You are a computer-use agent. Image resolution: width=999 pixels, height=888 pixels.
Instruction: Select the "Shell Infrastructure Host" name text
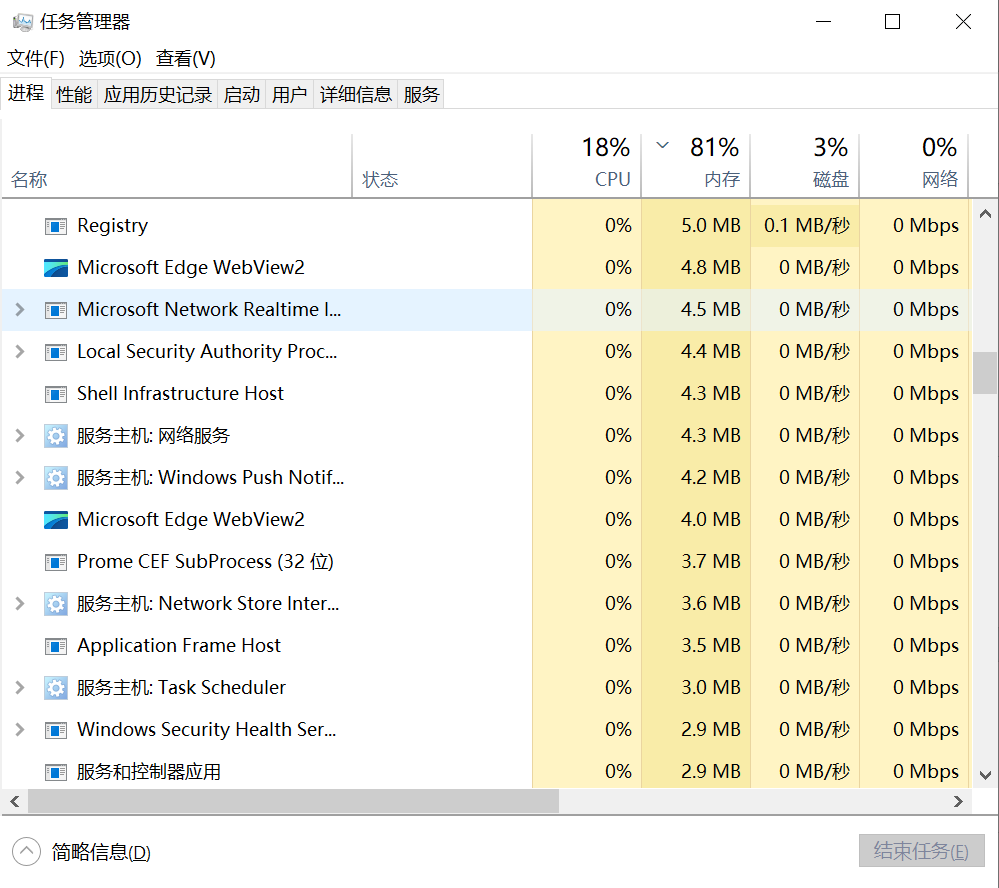click(180, 394)
